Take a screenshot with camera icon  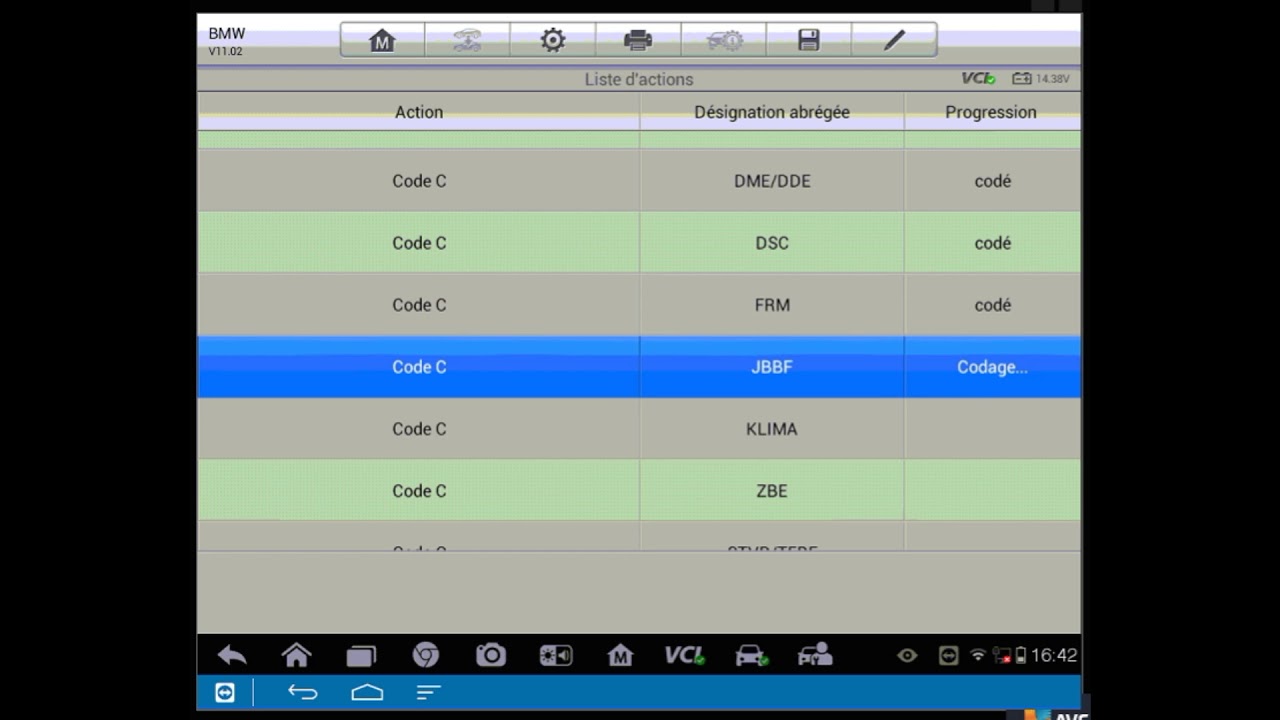point(491,656)
